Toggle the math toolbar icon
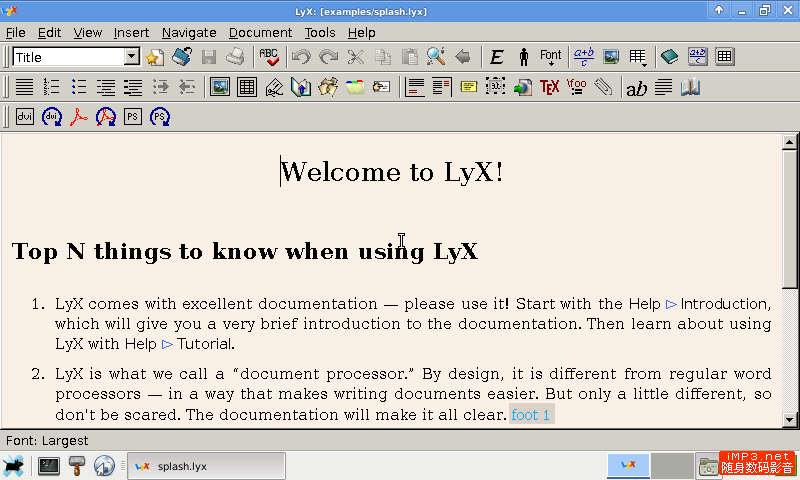Viewport: 800px width, 480px height. coord(697,57)
